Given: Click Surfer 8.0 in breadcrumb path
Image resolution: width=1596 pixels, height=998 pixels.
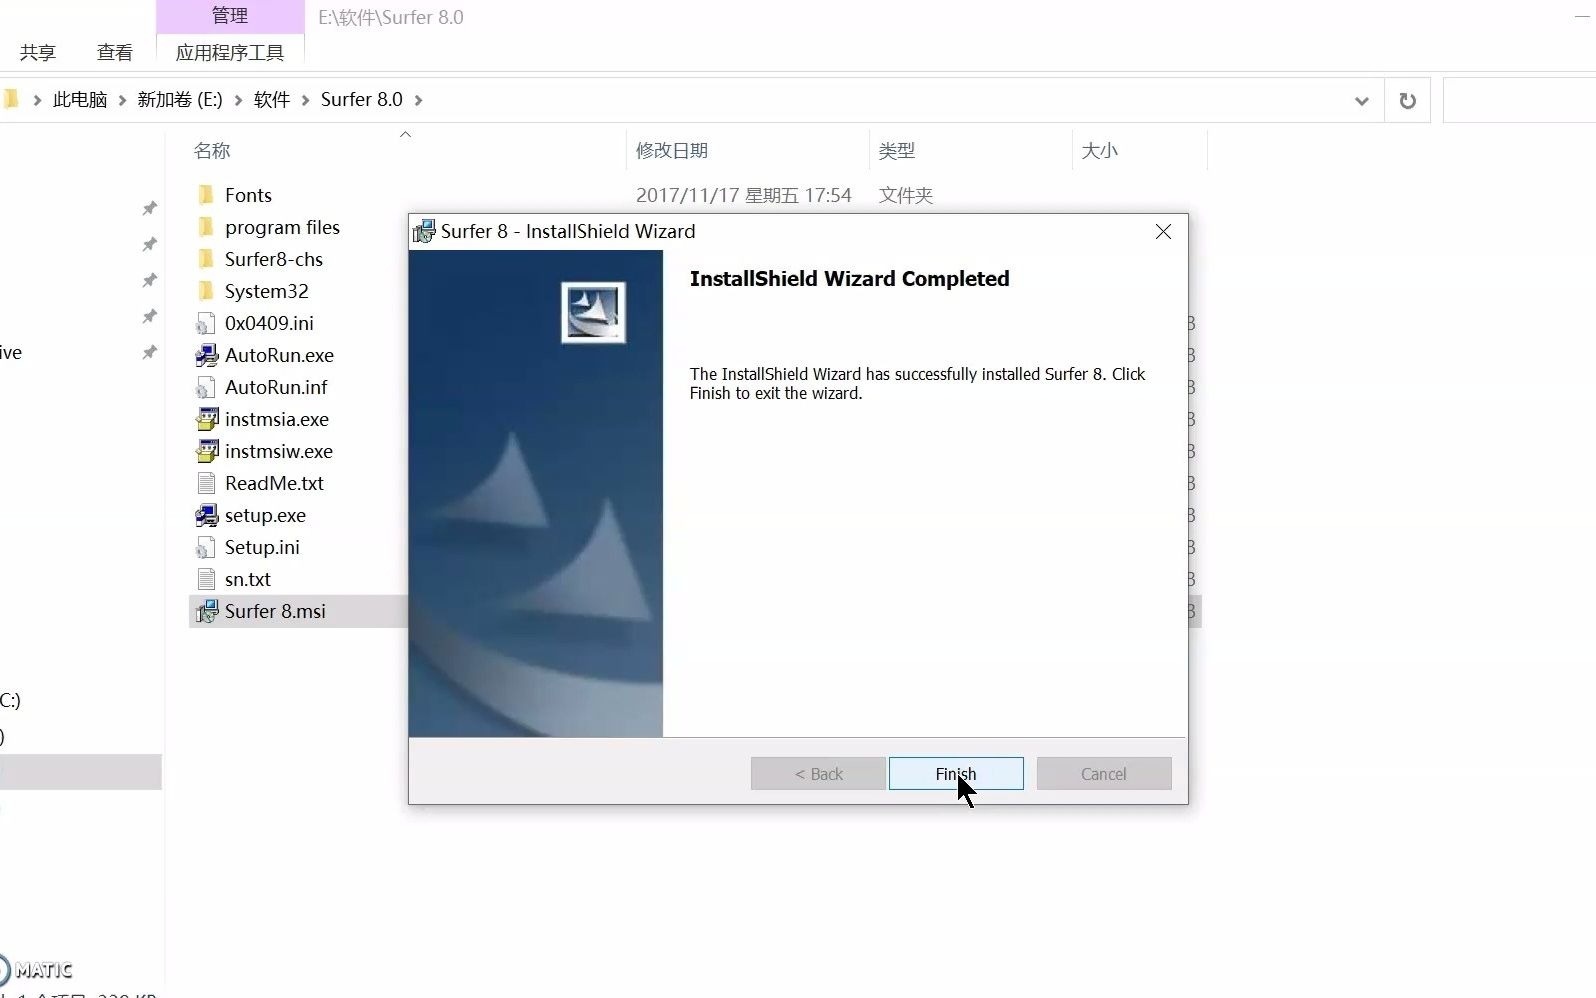Looking at the screenshot, I should pyautogui.click(x=362, y=100).
